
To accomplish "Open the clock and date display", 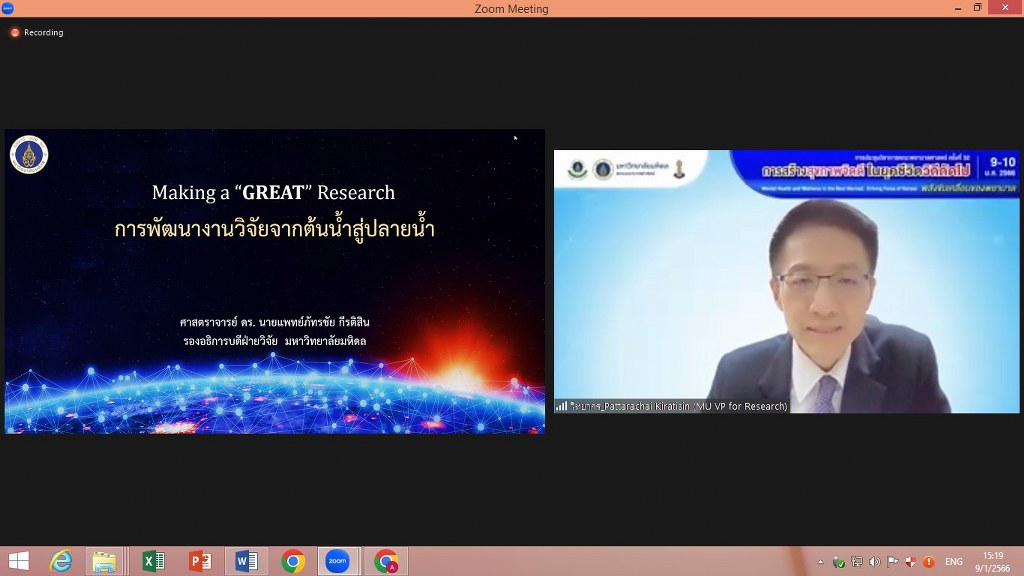I will click(x=992, y=561).
